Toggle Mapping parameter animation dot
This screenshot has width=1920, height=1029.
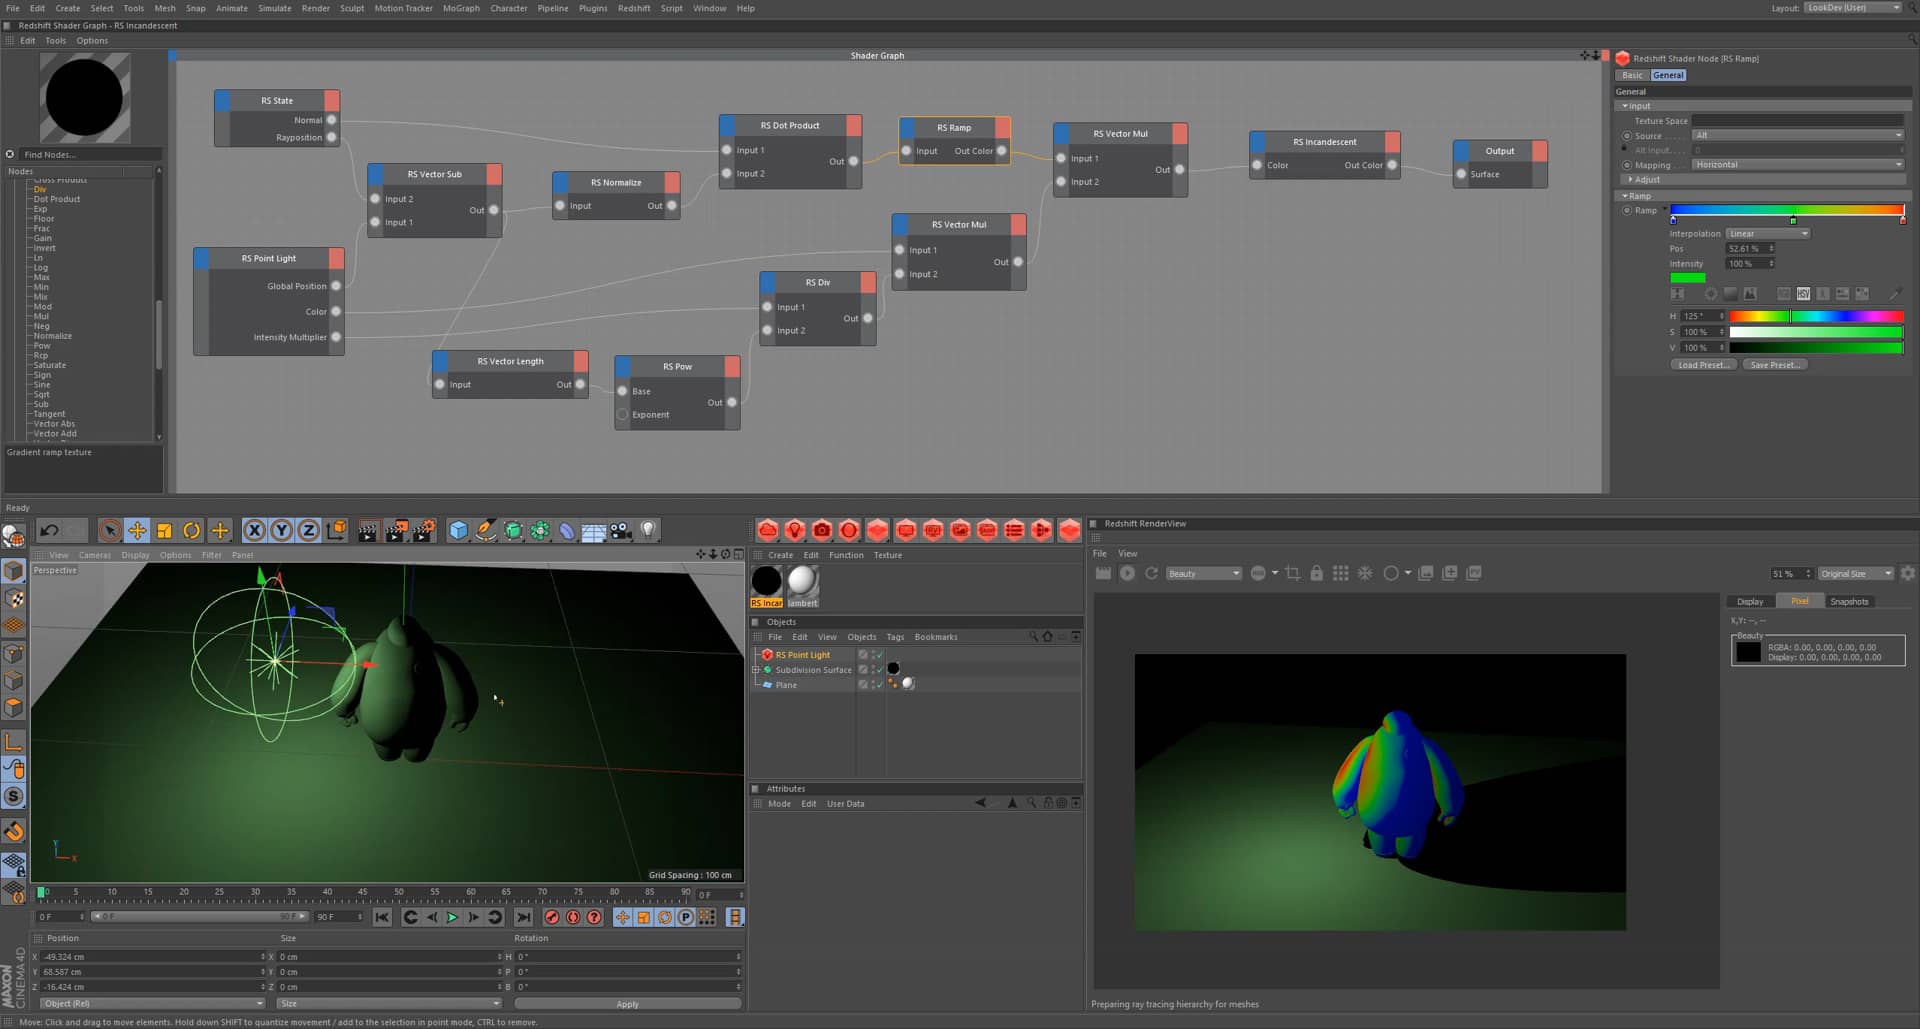[1627, 165]
